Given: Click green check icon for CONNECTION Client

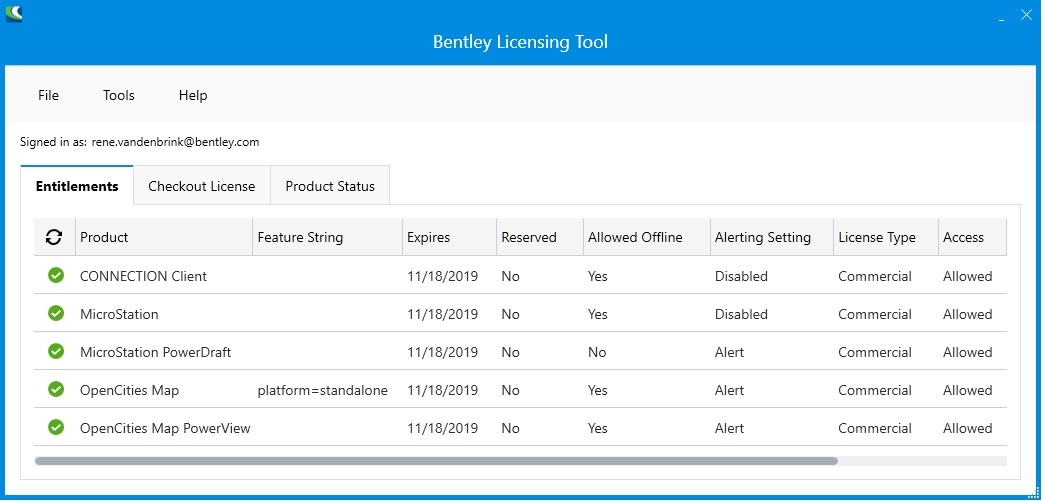Looking at the screenshot, I should tap(56, 275).
